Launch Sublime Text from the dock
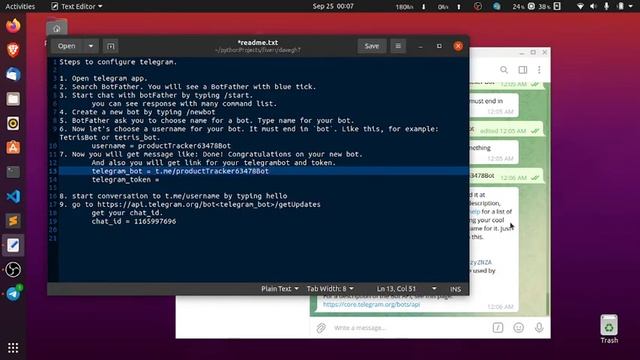This screenshot has width=640, height=360. [x=13, y=221]
